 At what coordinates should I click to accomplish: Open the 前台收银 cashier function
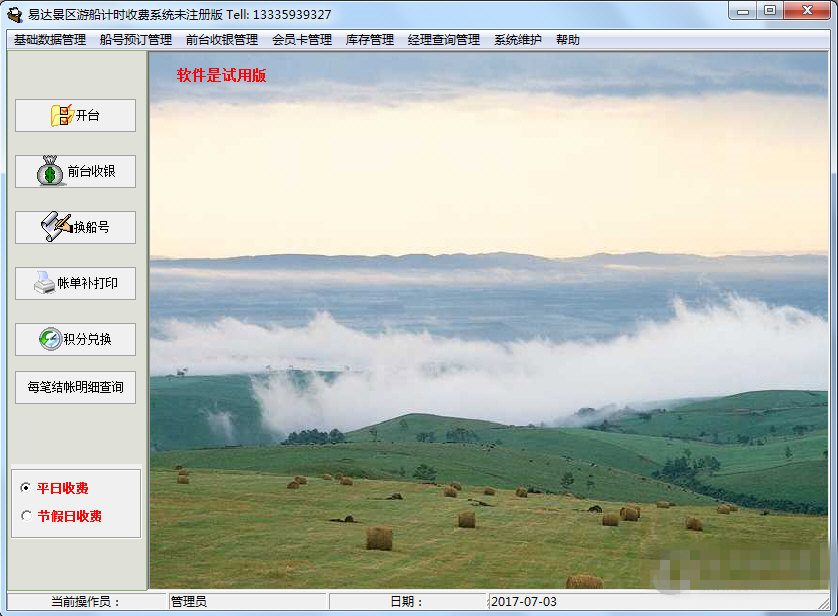click(x=75, y=171)
